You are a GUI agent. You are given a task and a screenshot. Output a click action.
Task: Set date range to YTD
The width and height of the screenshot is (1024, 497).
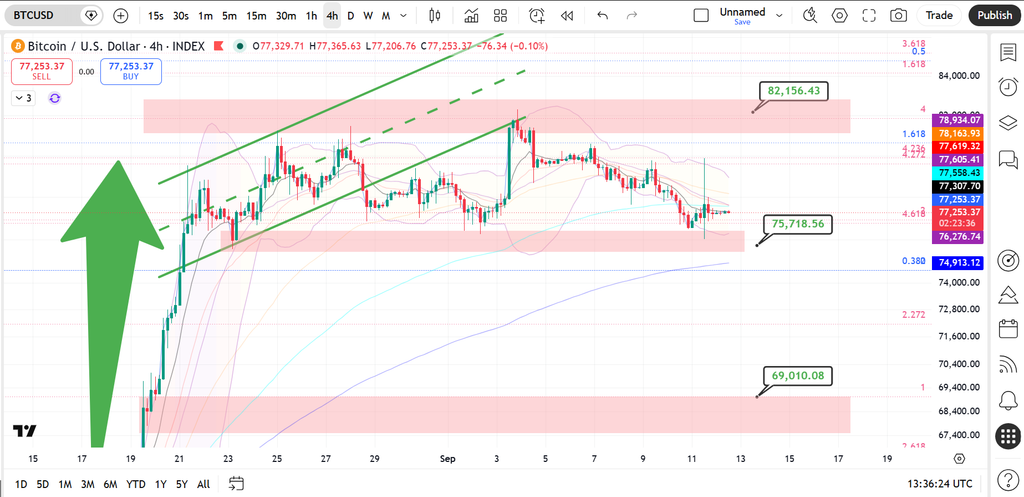point(135,484)
